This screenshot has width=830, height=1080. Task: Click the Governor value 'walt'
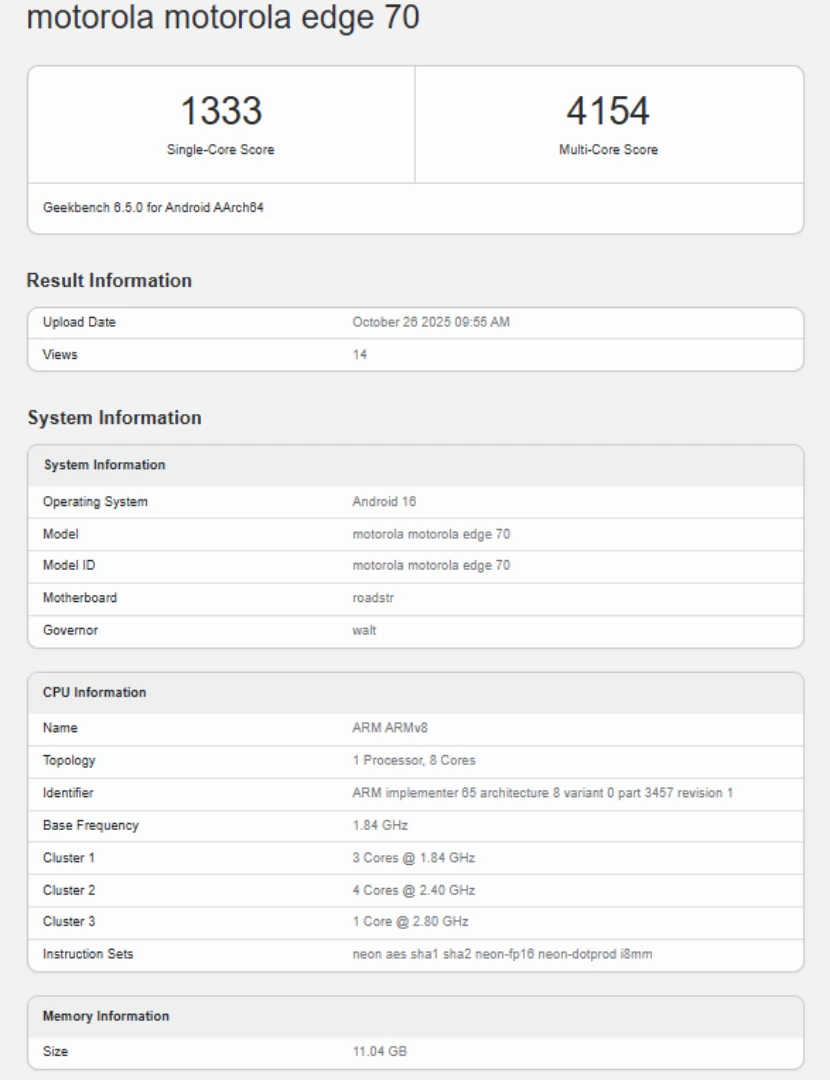tap(364, 630)
